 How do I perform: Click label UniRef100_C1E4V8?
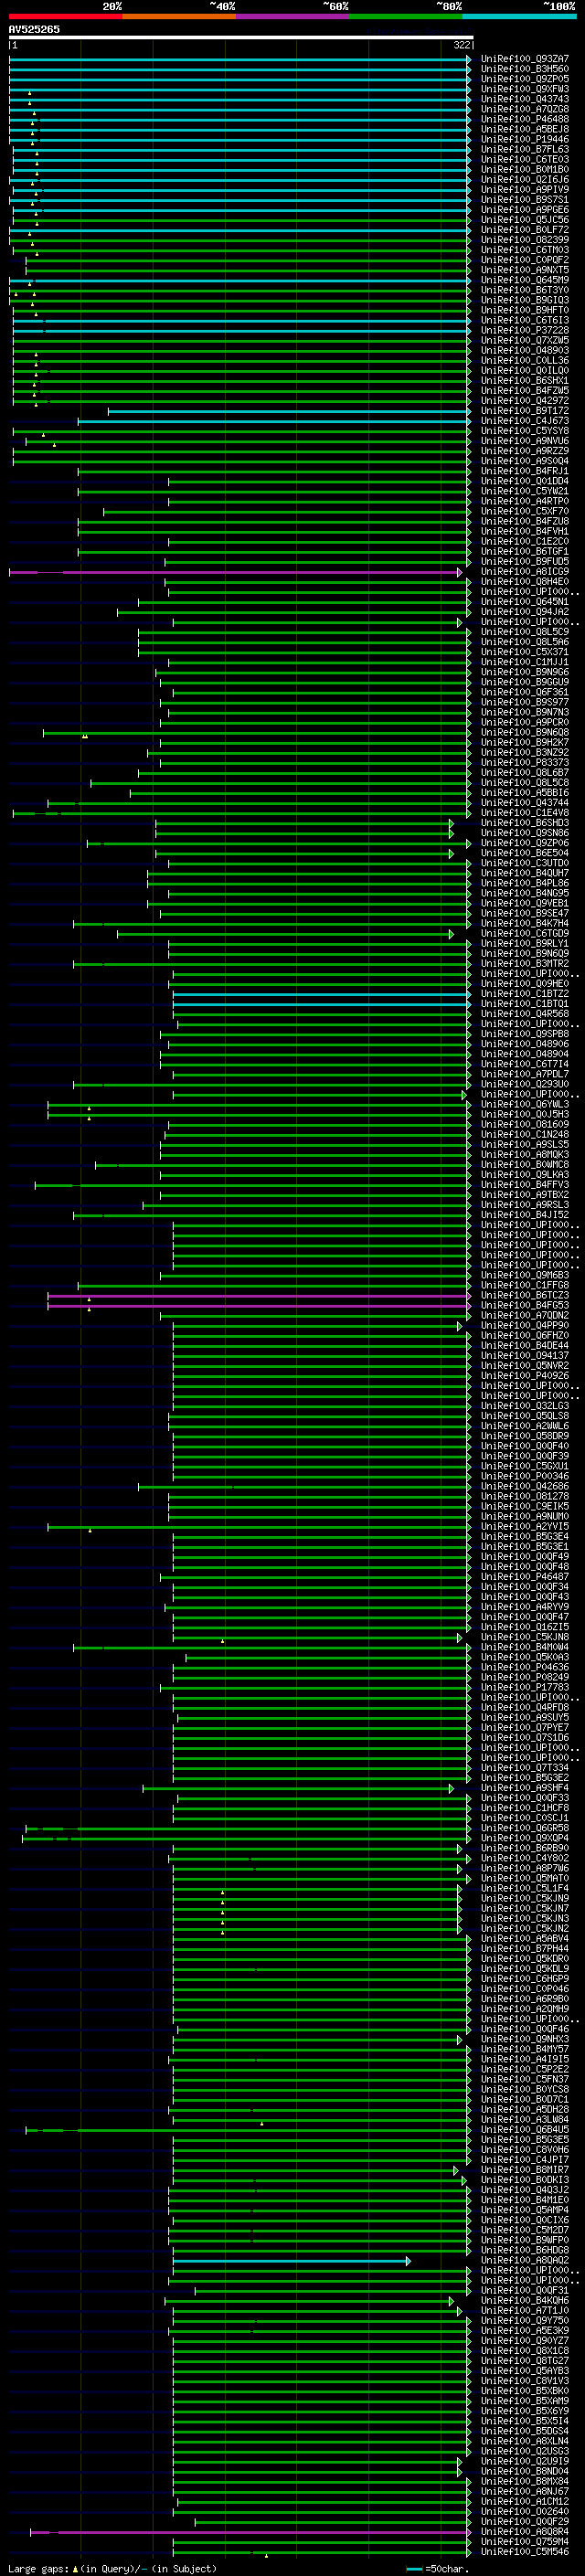(525, 813)
